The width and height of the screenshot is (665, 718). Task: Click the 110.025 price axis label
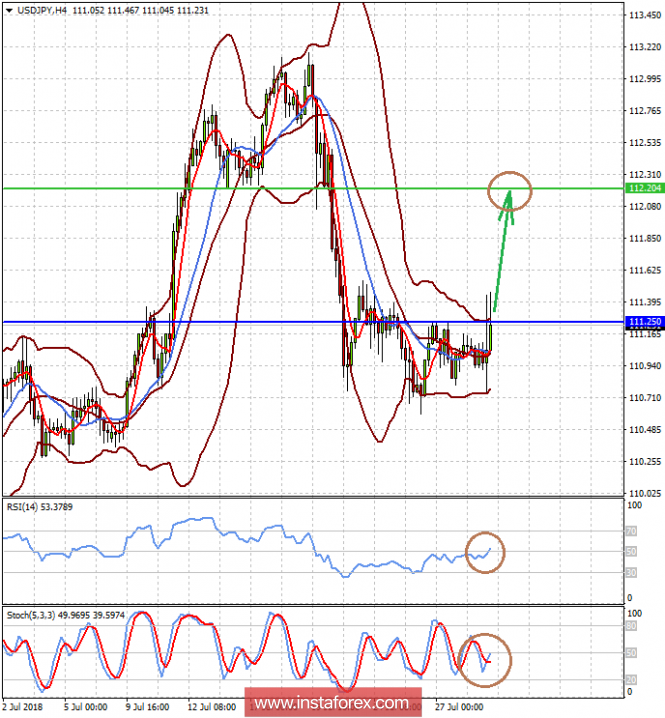click(x=643, y=494)
